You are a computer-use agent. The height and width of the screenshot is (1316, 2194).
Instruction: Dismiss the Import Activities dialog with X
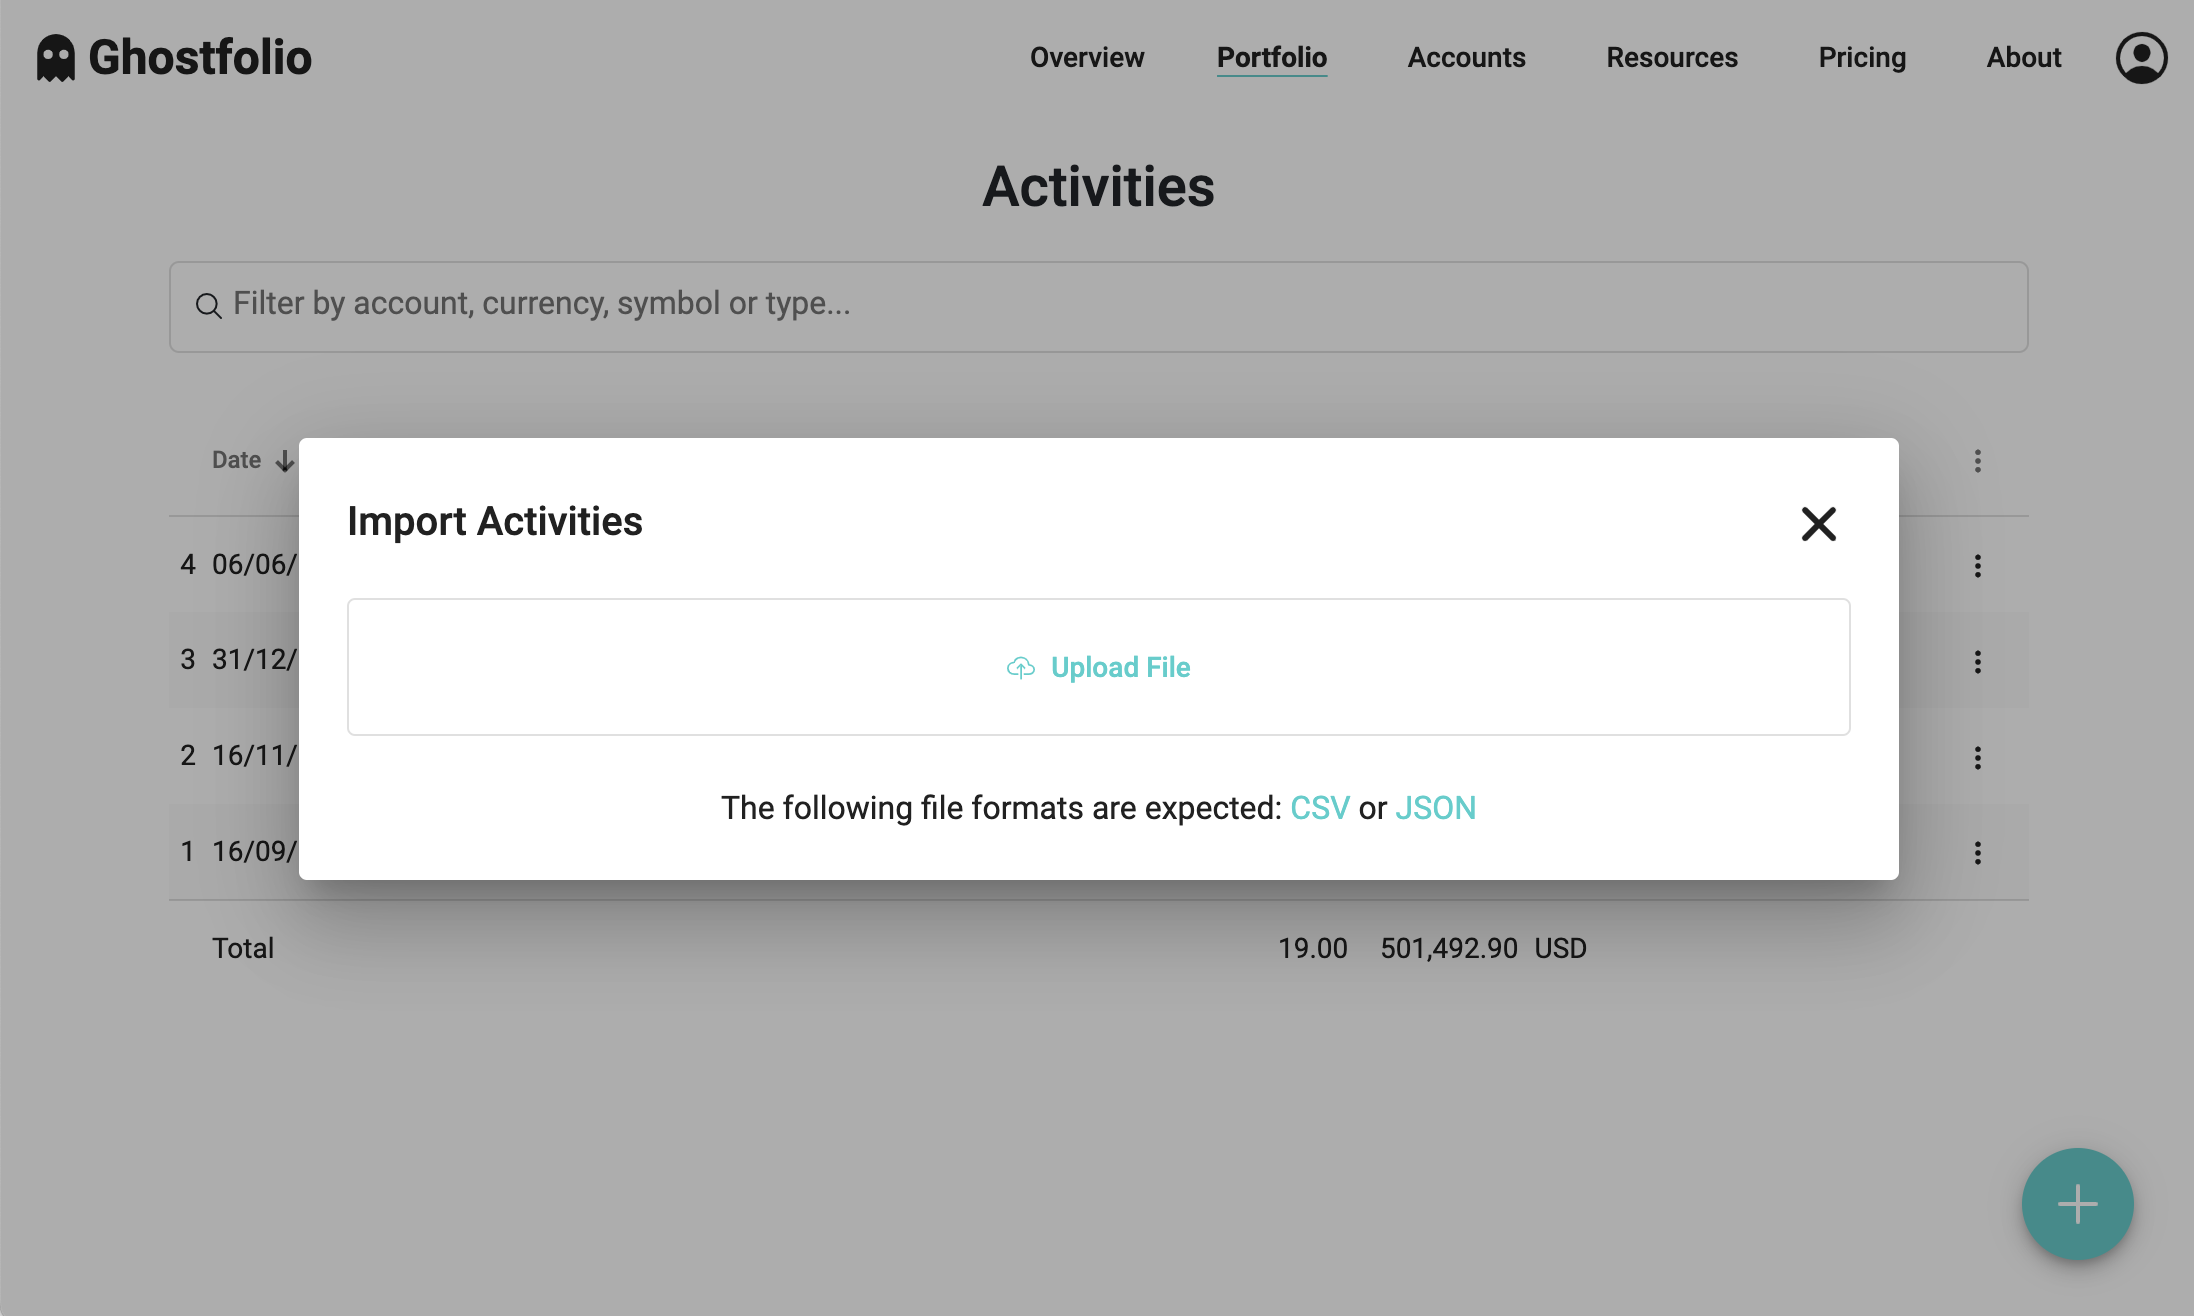click(x=1818, y=524)
